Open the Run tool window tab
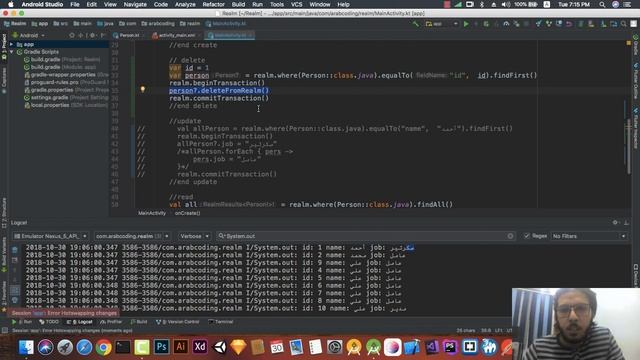 click(22, 322)
